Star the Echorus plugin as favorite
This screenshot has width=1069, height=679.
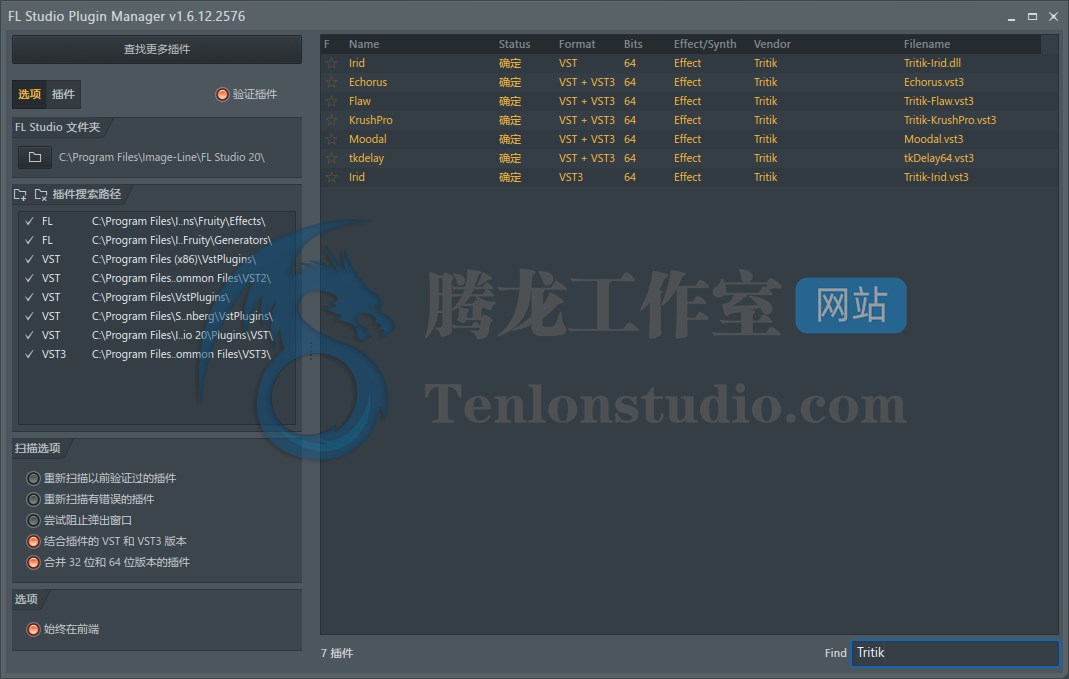(331, 82)
